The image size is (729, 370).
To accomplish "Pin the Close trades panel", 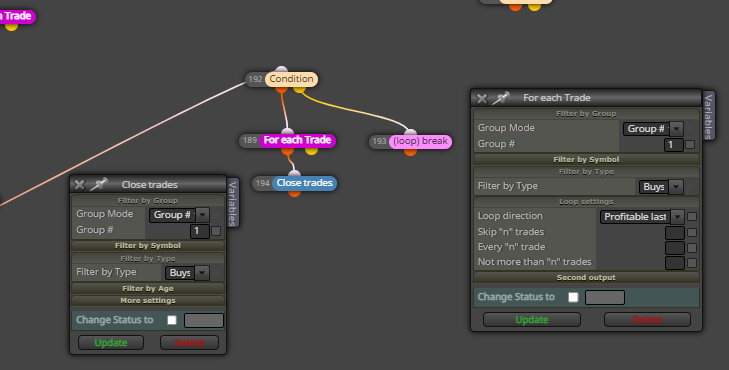I will pos(99,184).
